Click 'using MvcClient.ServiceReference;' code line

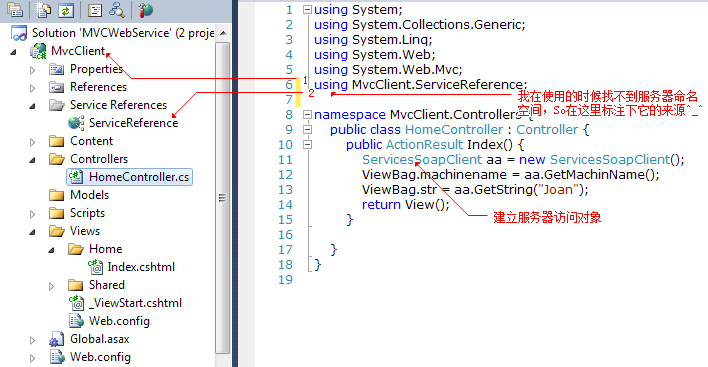click(x=420, y=84)
